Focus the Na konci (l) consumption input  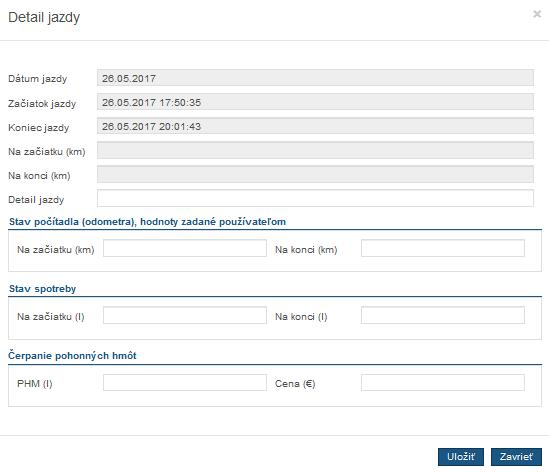[x=443, y=315]
